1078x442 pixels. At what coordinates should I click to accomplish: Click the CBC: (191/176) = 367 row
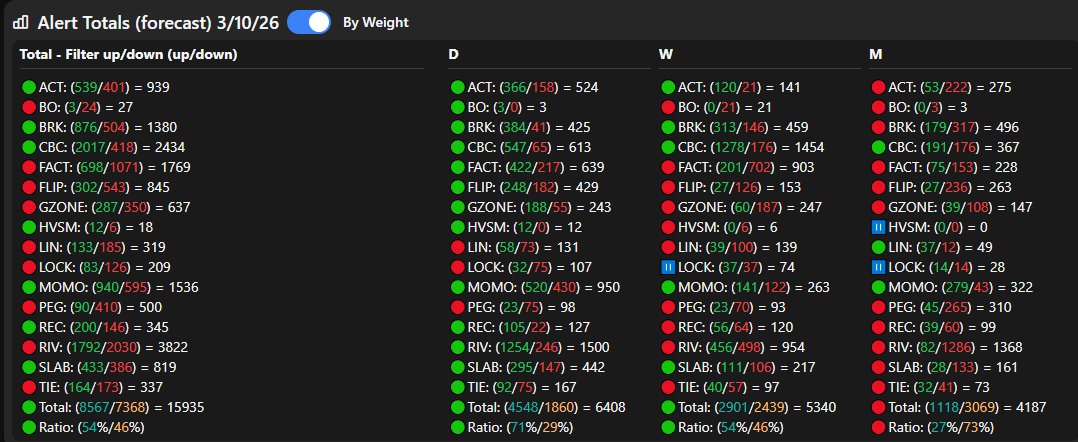pos(945,147)
